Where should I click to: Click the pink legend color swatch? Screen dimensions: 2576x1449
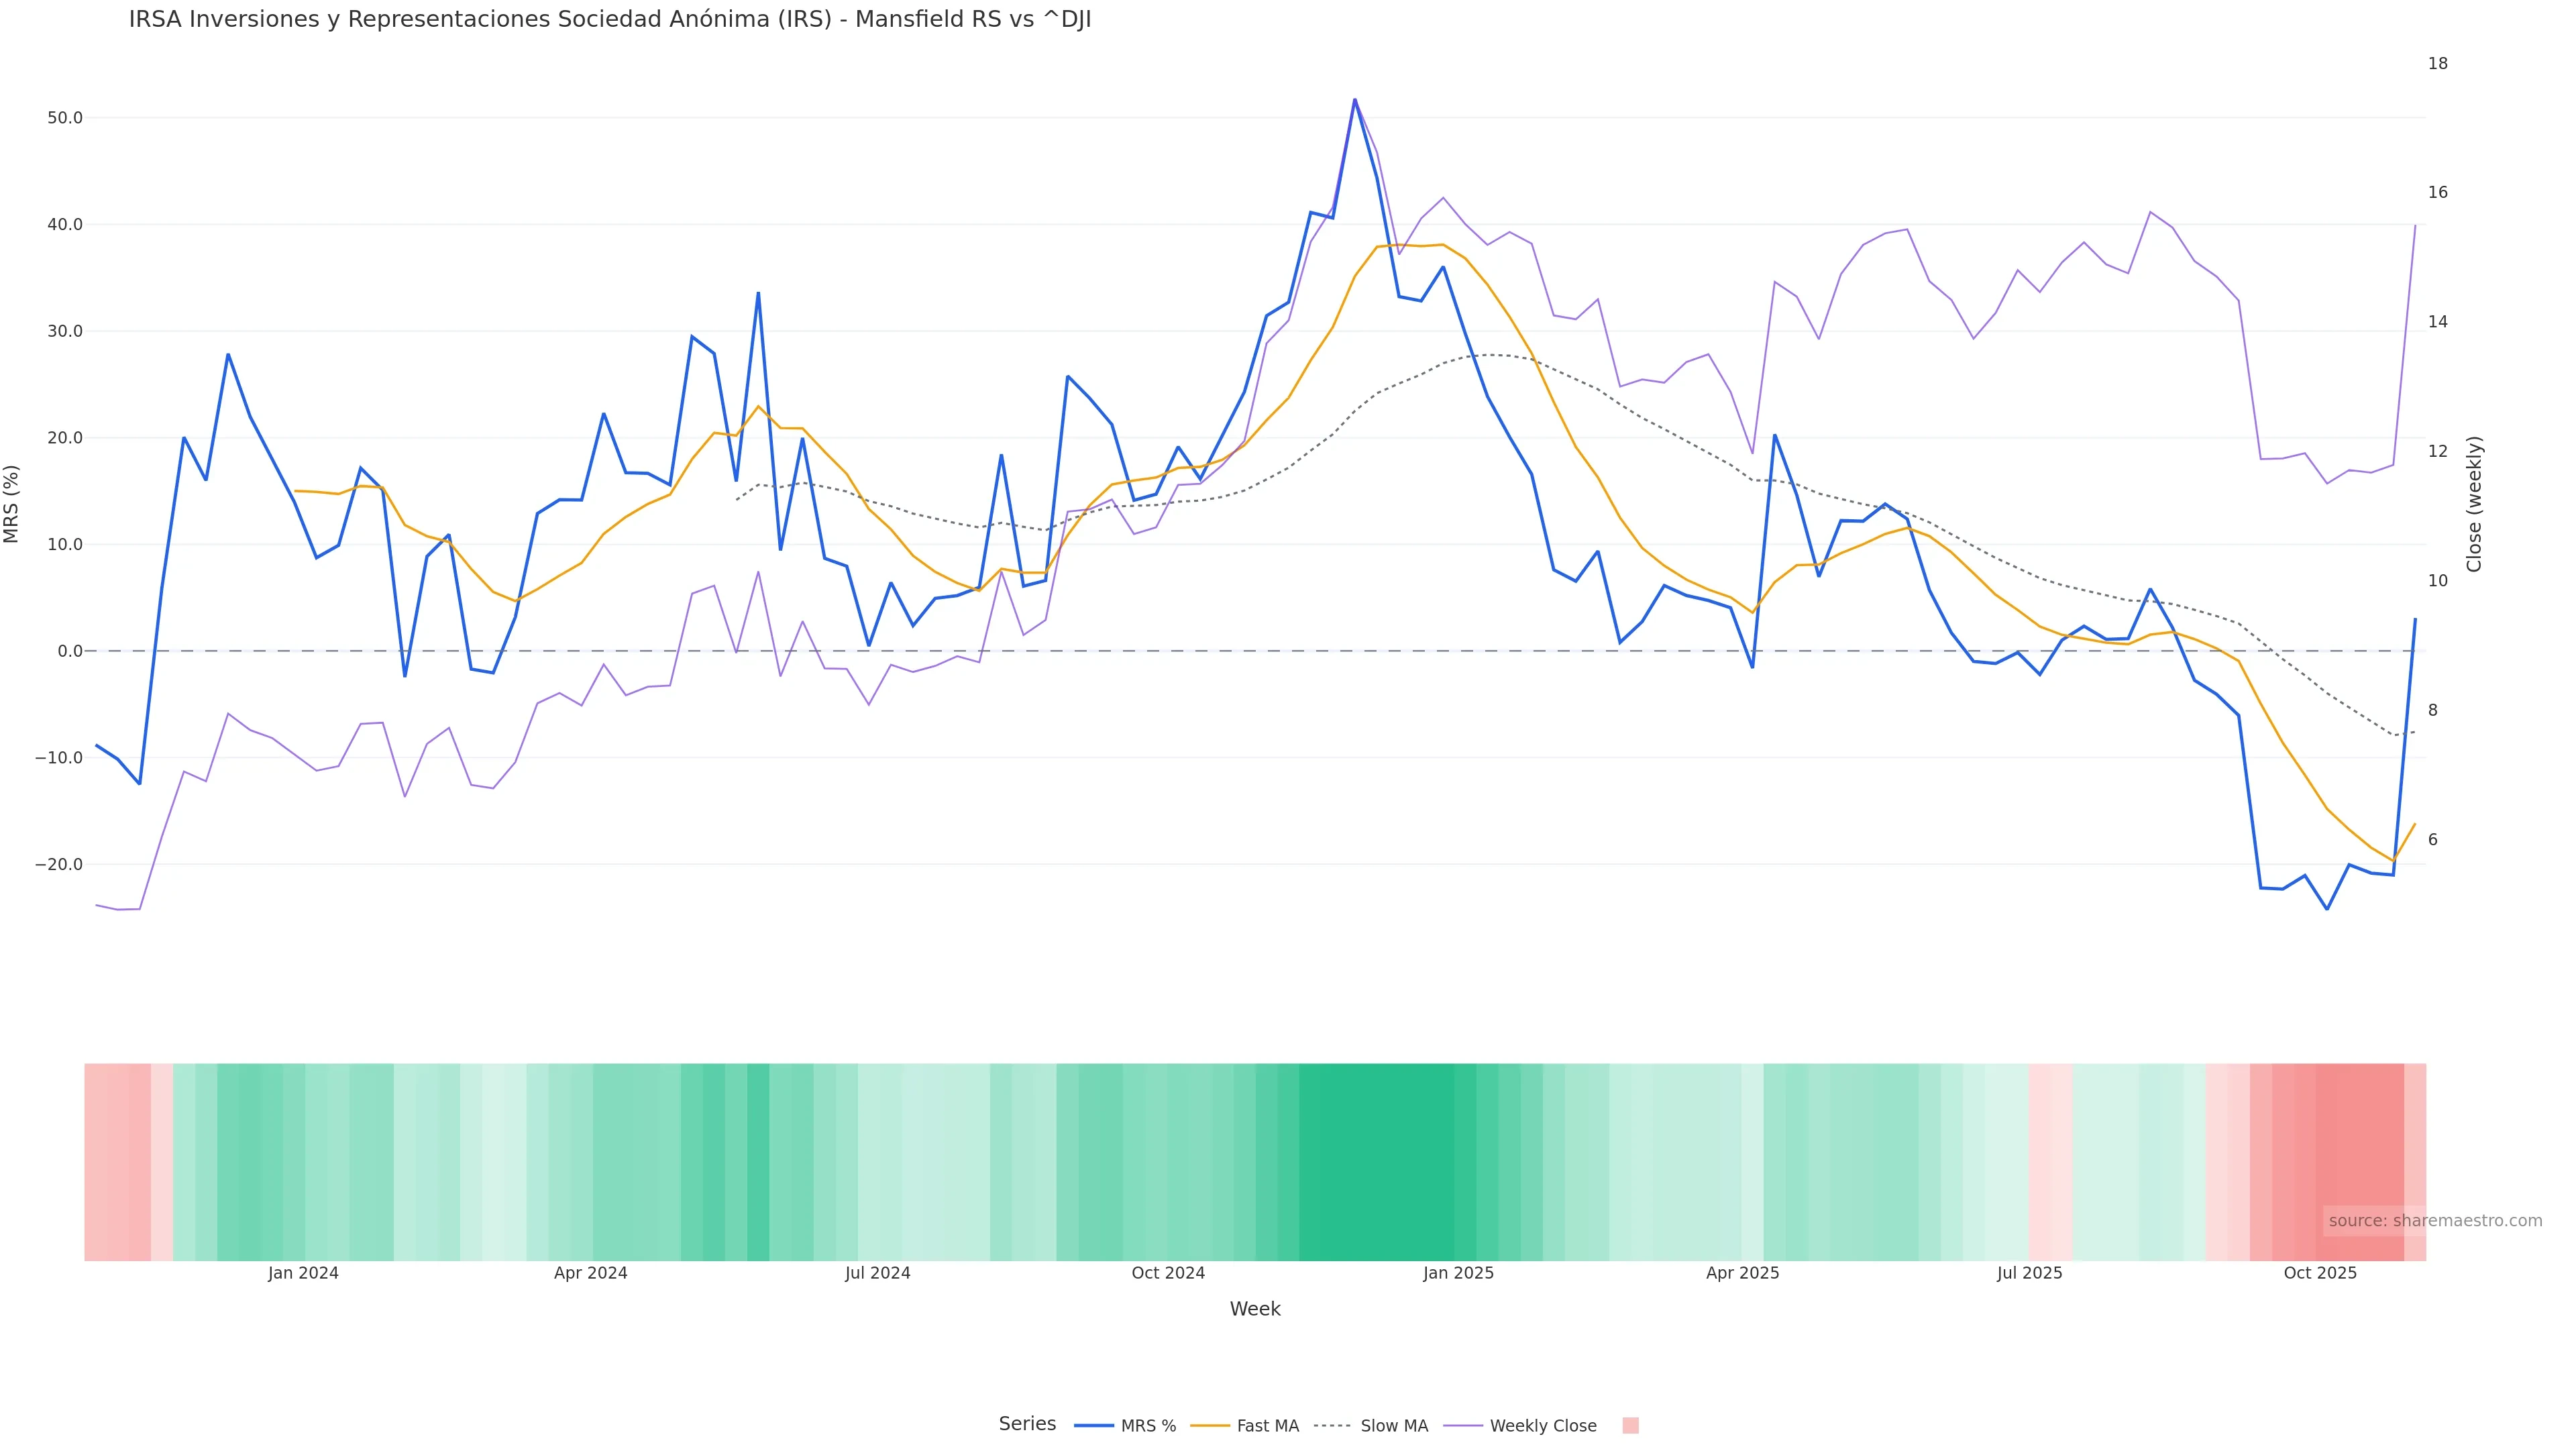pyautogui.click(x=1630, y=1426)
